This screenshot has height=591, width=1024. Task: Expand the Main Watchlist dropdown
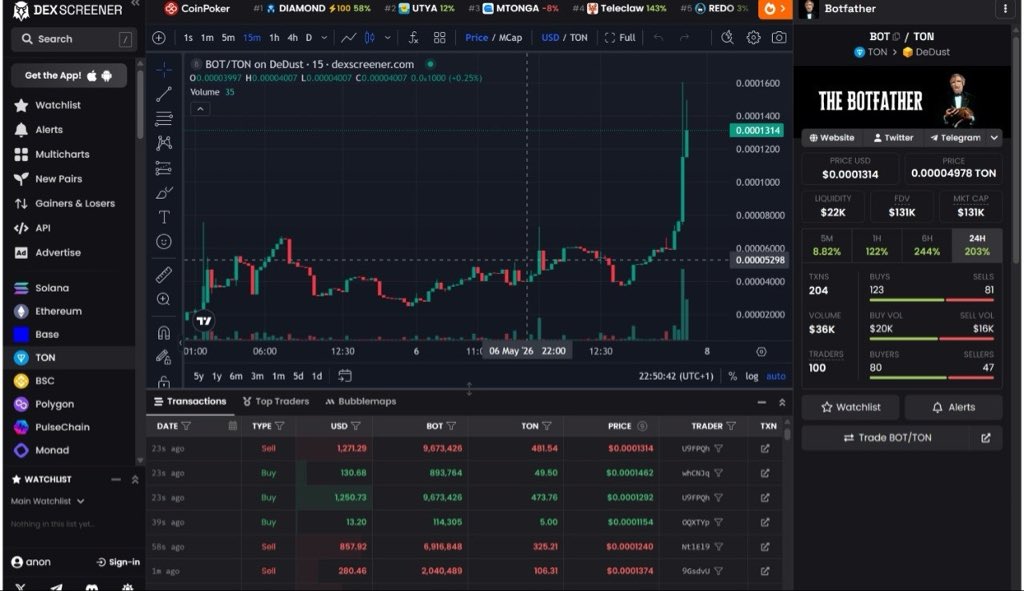48,502
